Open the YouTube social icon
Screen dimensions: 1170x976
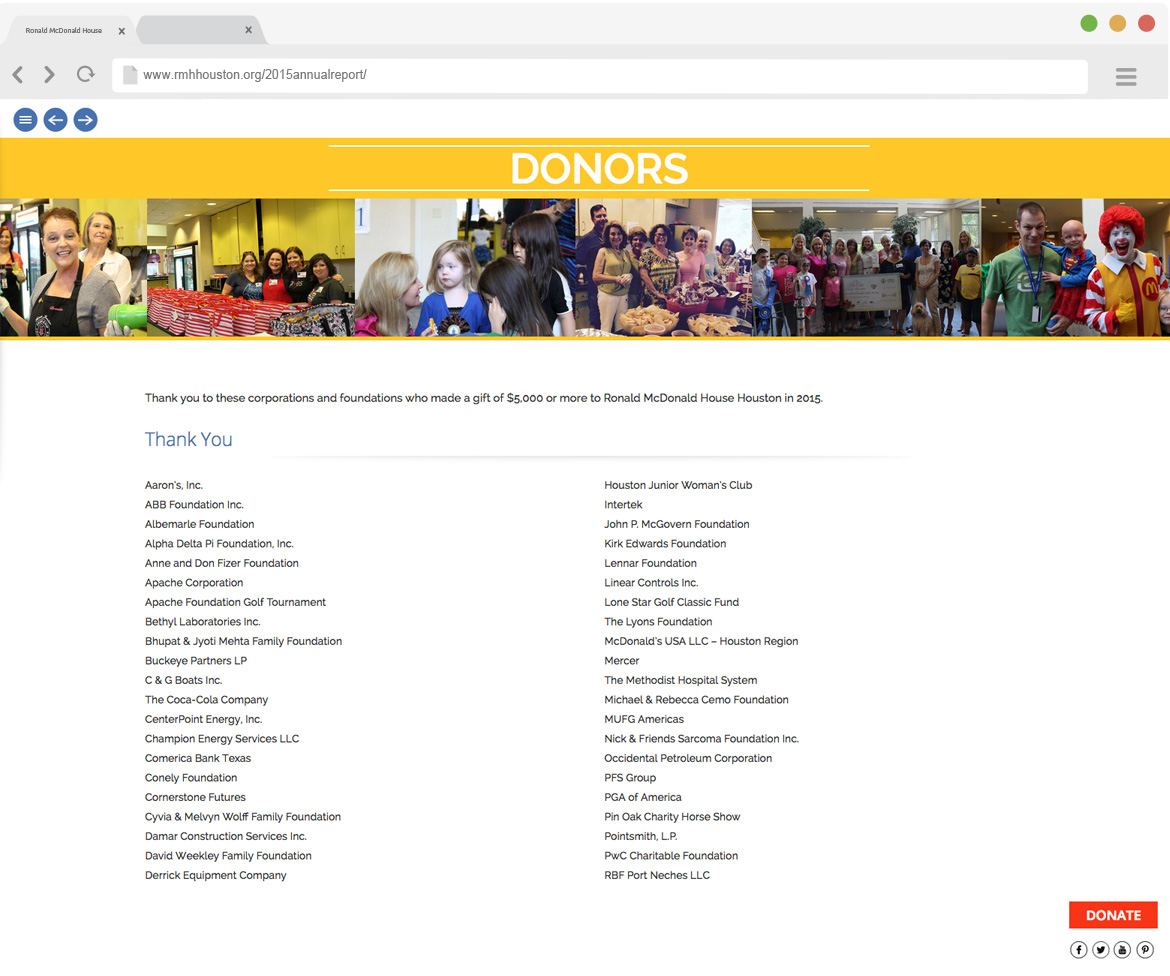(1123, 950)
